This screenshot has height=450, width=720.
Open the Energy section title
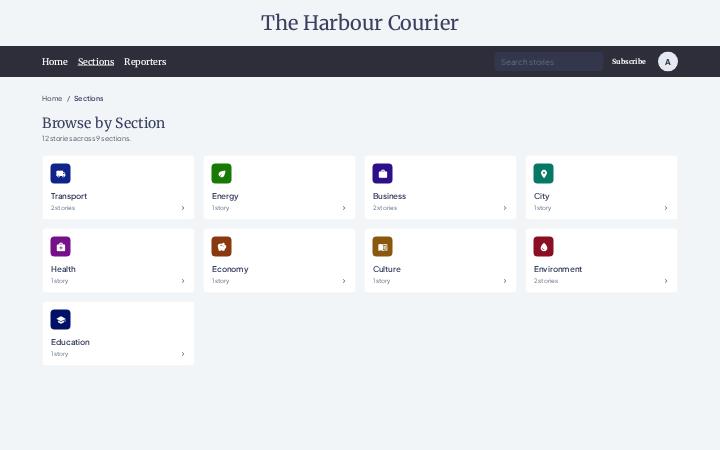click(x=225, y=196)
